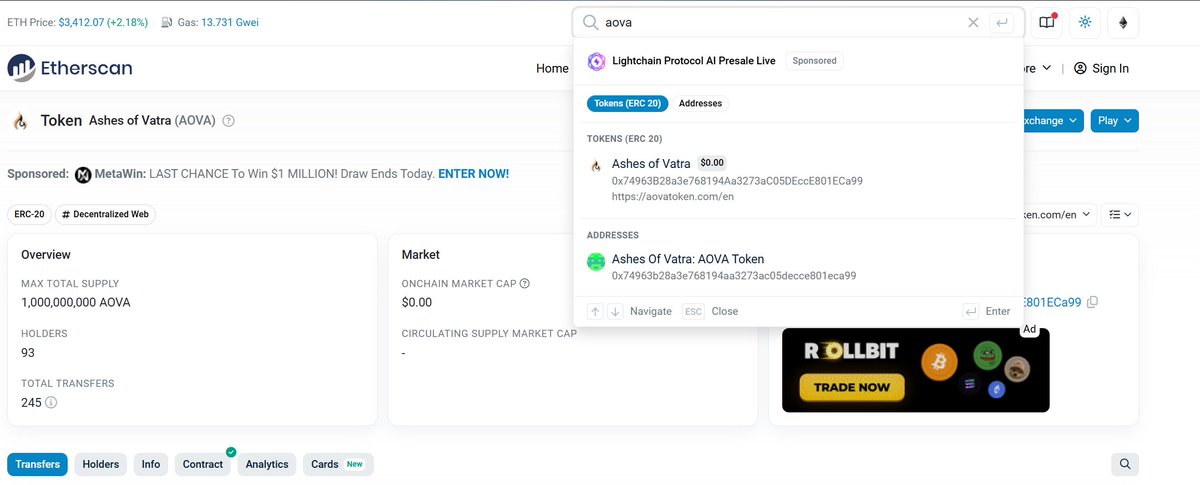Open the Ashes of Vatra token result
The height and width of the screenshot is (485, 1200).
[x=798, y=179]
